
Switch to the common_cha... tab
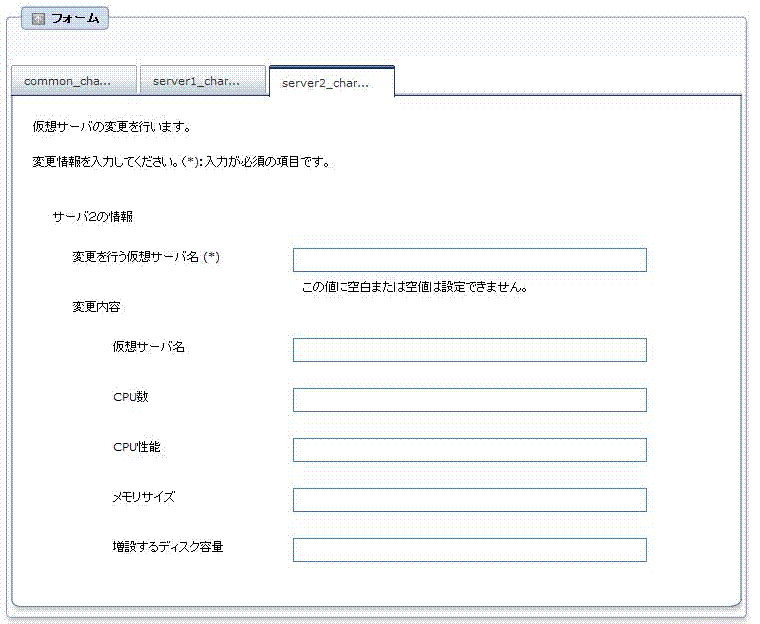[x=74, y=80]
